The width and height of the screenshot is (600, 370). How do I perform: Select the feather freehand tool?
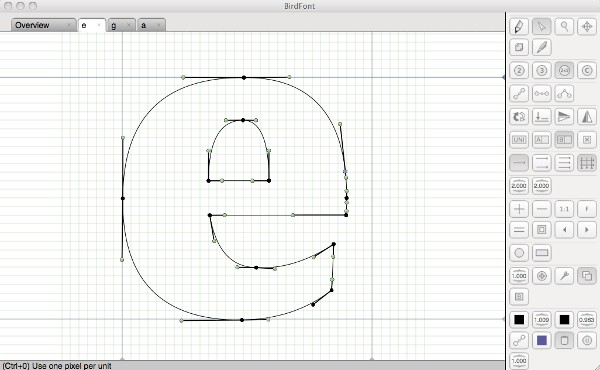point(541,47)
